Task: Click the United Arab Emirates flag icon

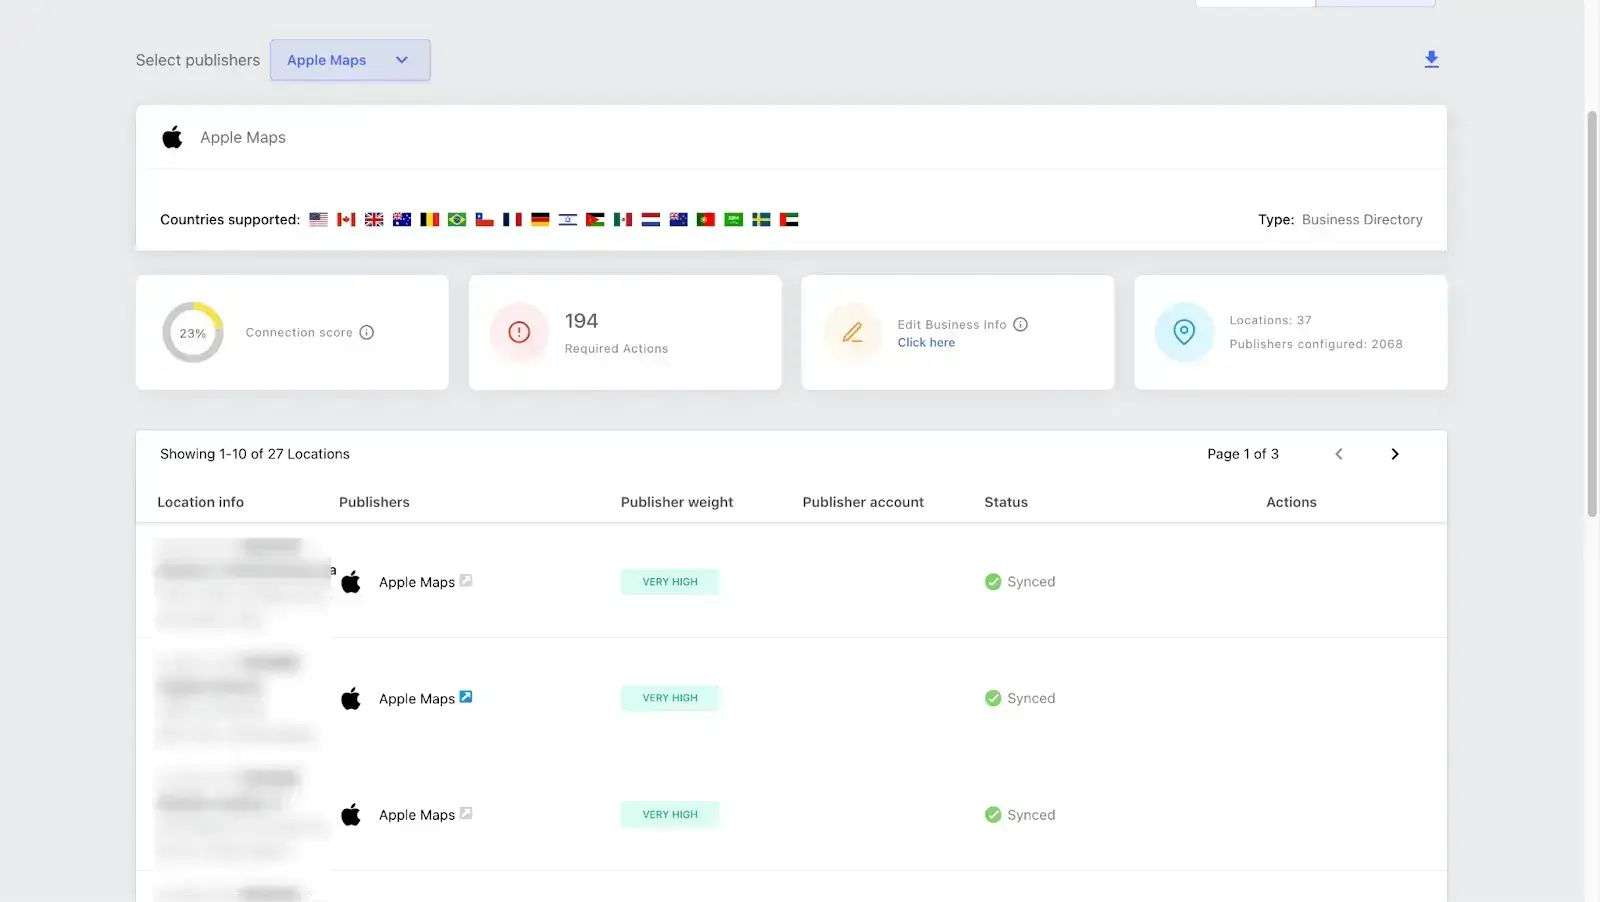Action: (x=789, y=219)
